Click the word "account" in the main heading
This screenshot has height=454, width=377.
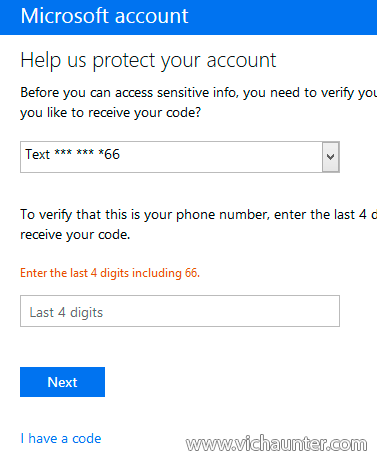[241, 61]
